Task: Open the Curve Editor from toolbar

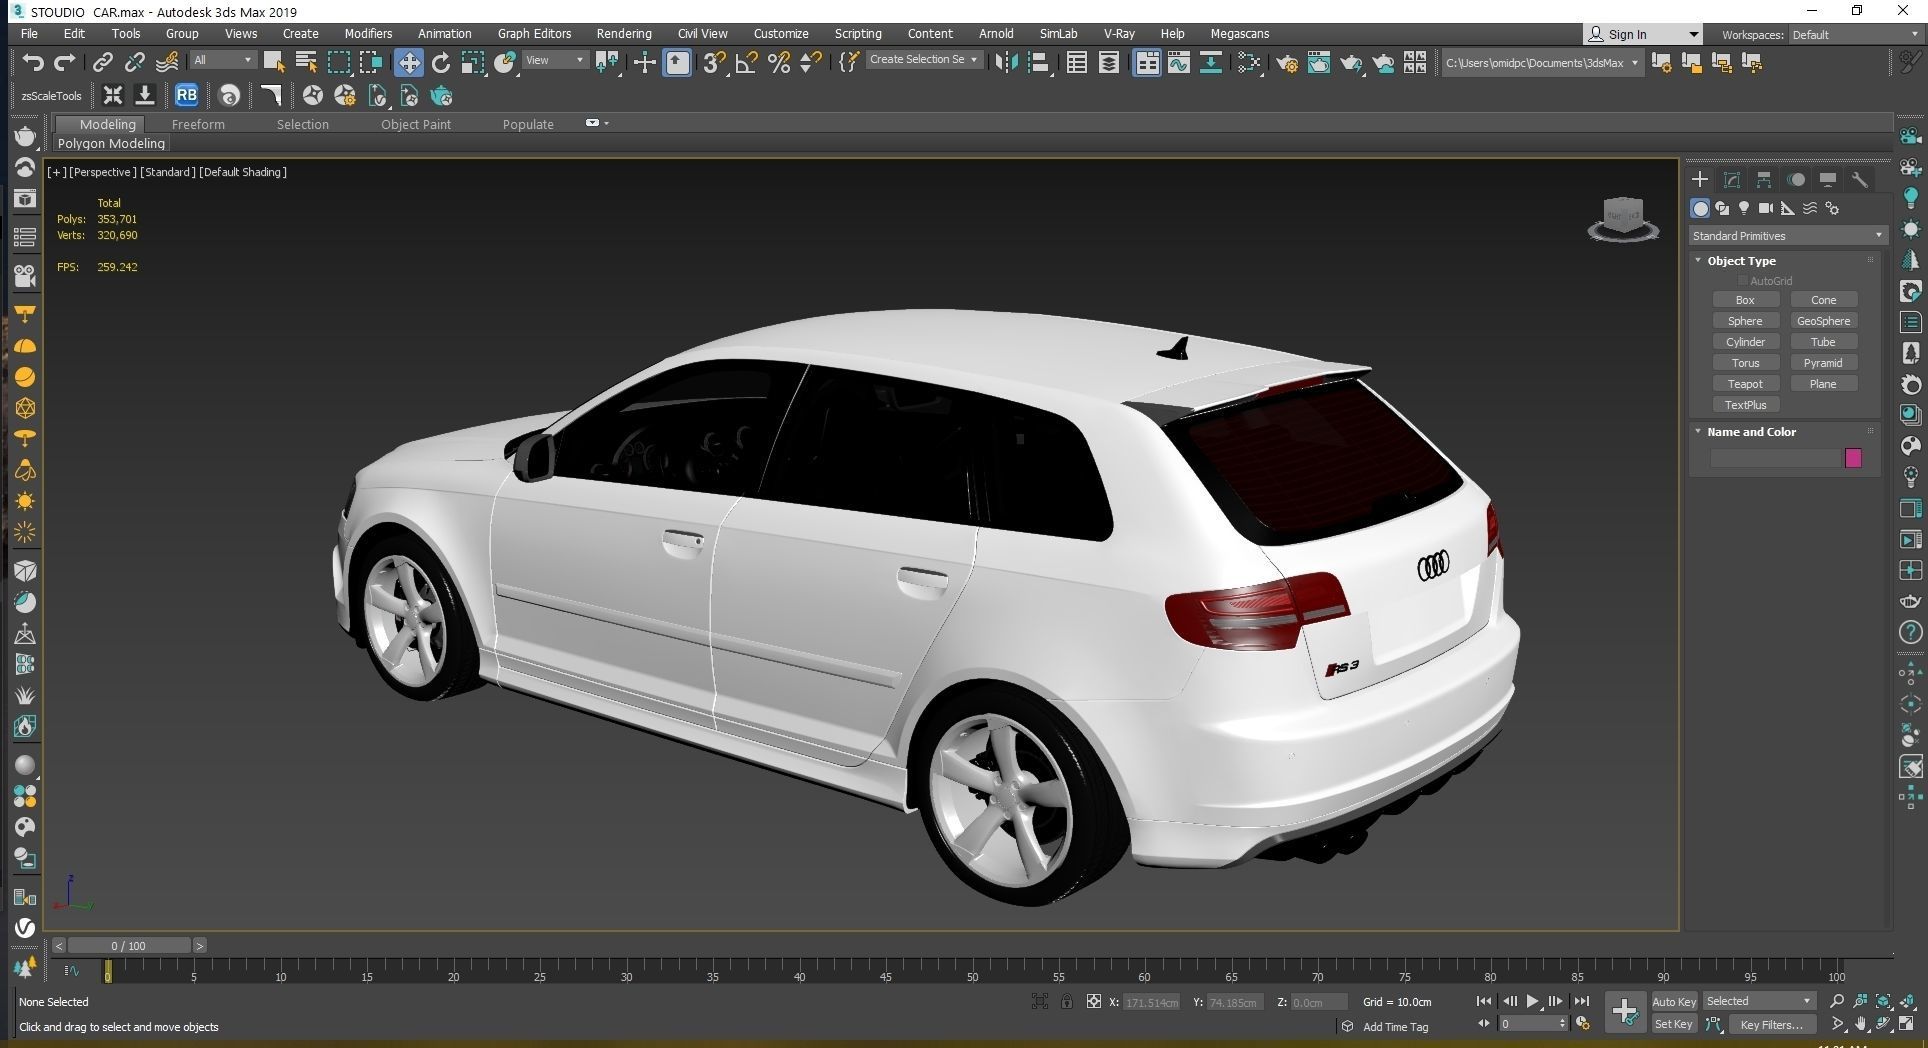Action: (x=1179, y=63)
